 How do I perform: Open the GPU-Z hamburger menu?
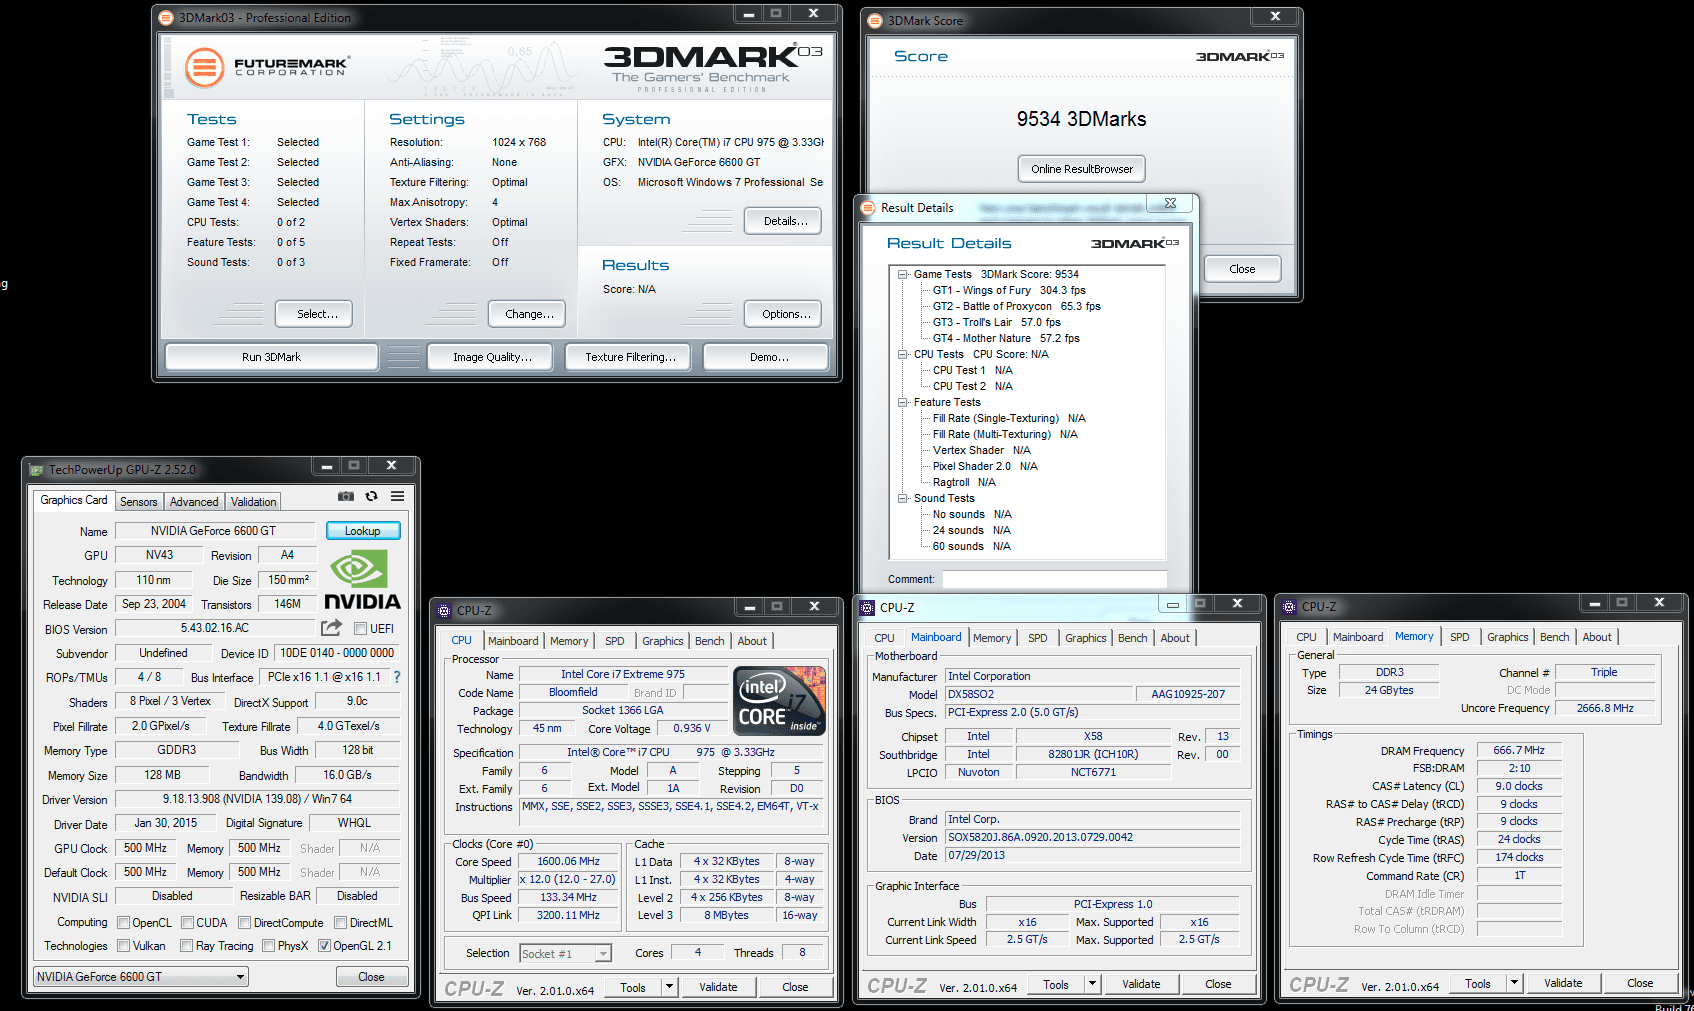[x=397, y=496]
